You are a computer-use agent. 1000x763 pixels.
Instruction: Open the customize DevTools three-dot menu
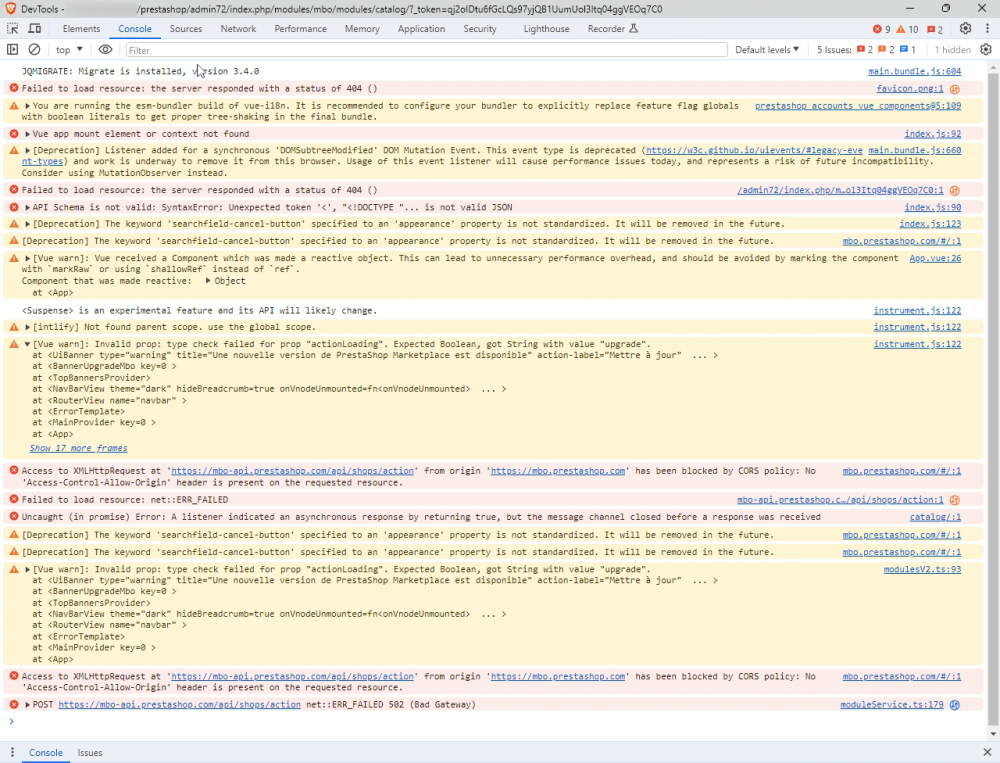[x=986, y=29]
